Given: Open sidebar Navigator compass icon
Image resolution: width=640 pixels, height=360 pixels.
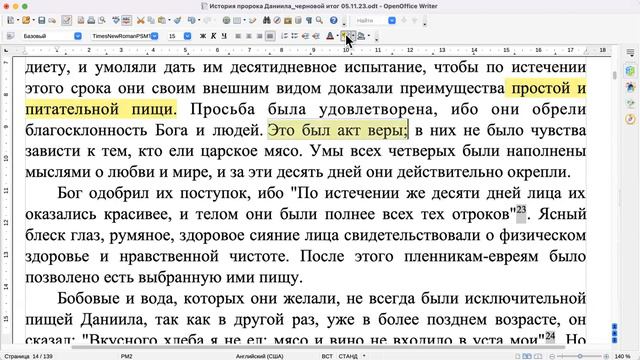Looking at the screenshot, I should click(630, 119).
